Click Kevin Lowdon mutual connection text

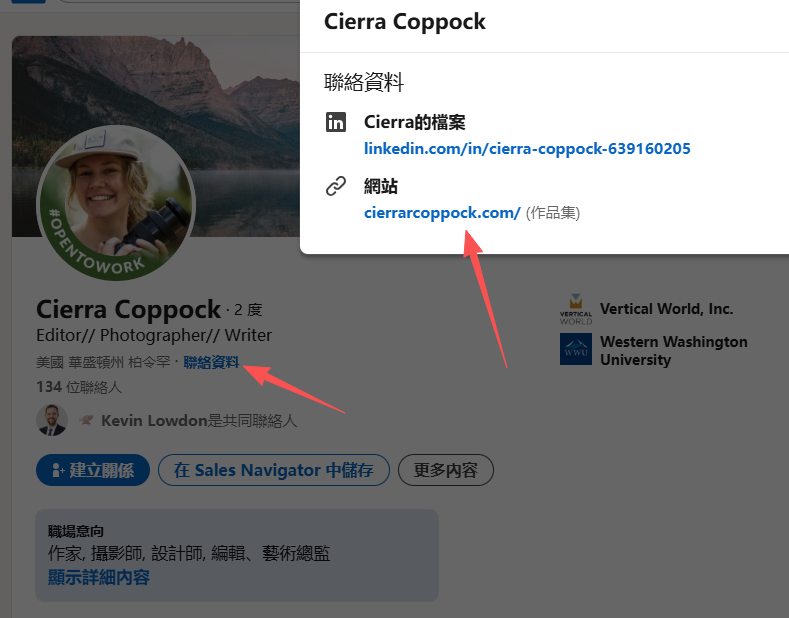[x=199, y=421]
